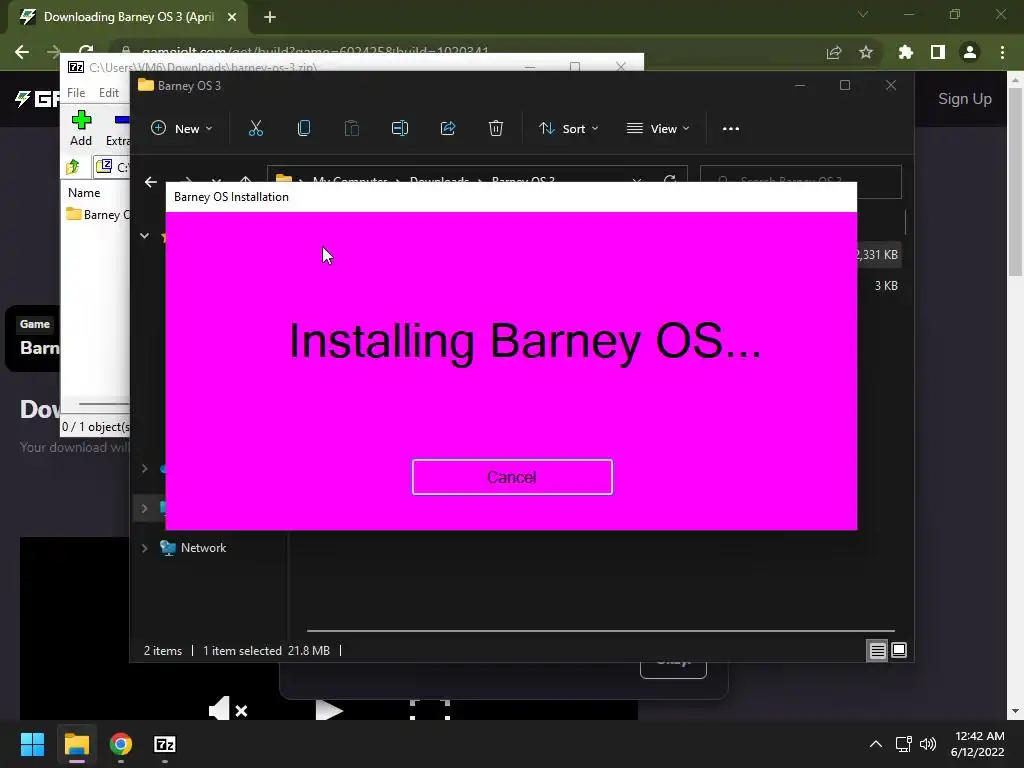Select the Barney folder in 7-Zip list
Image resolution: width=1024 pixels, height=768 pixels.
point(98,214)
